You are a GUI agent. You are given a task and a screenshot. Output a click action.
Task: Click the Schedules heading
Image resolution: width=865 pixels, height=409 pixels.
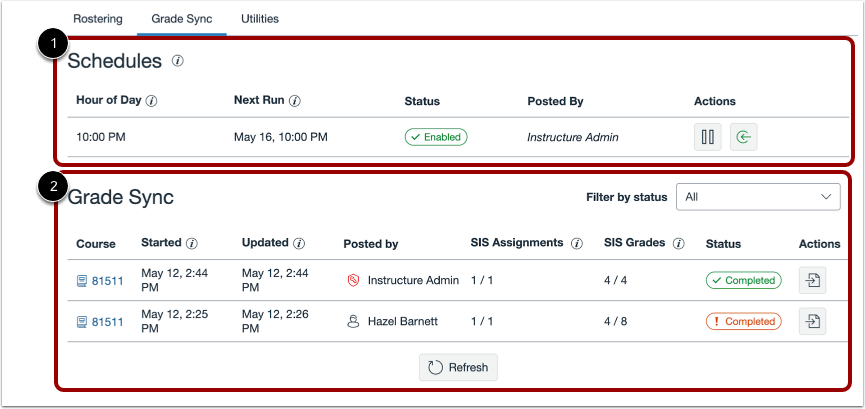point(115,61)
